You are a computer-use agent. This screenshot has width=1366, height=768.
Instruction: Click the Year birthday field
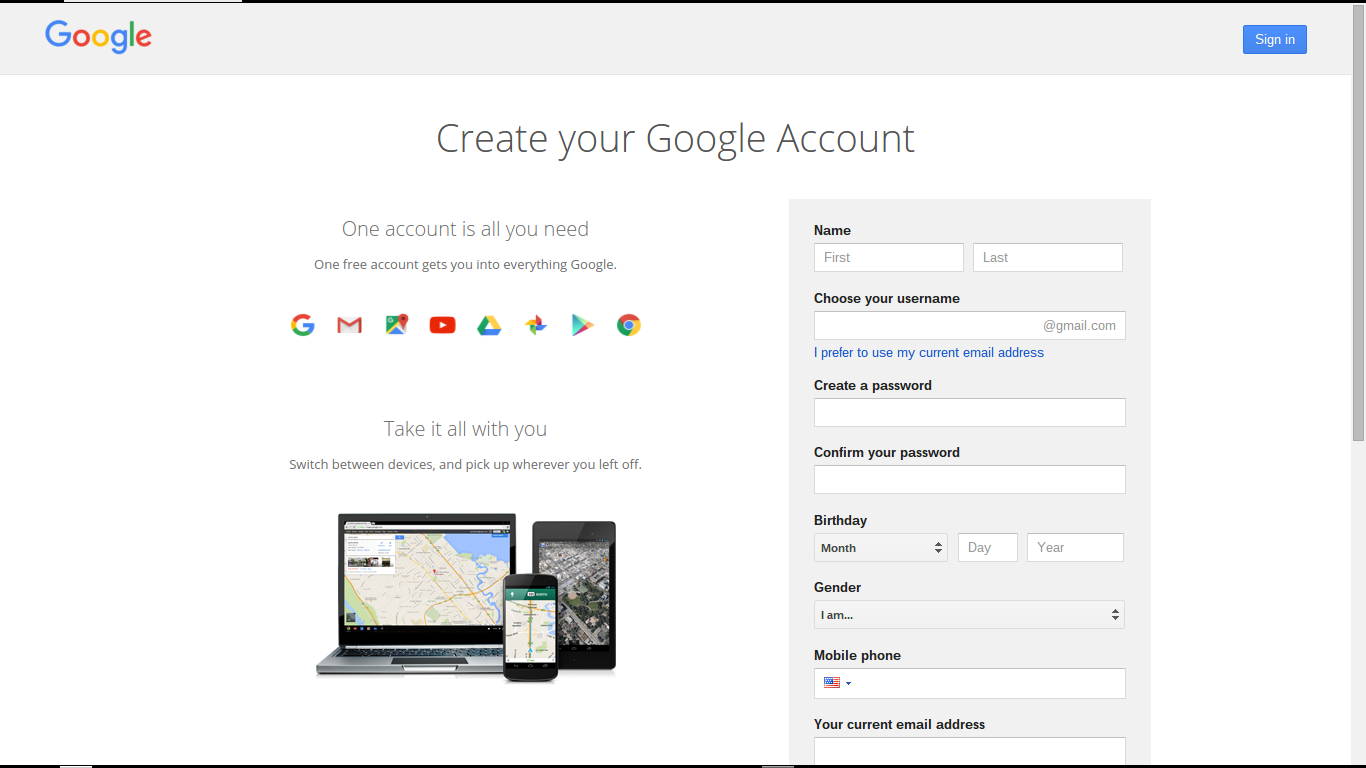point(1075,547)
